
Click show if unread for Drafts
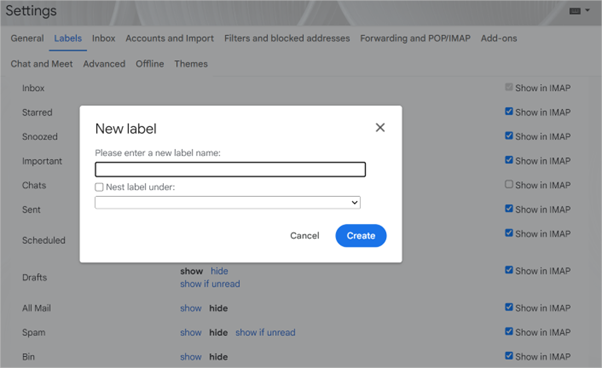point(210,284)
